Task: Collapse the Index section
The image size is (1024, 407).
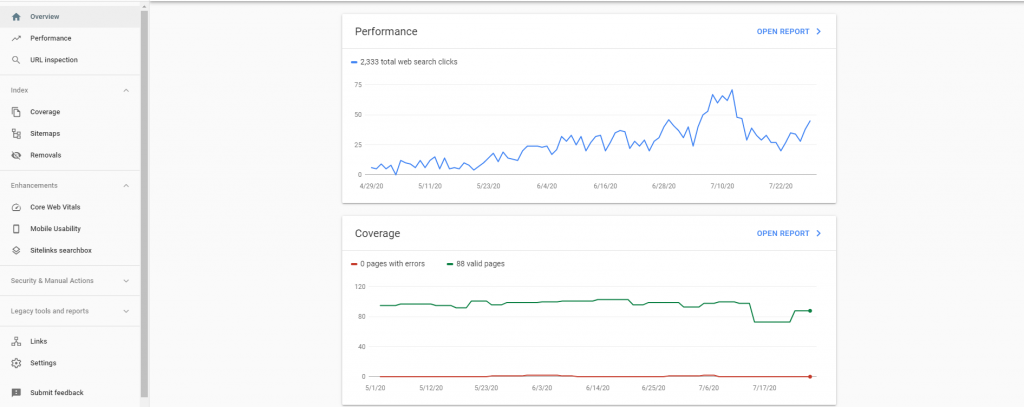Action: (126, 90)
